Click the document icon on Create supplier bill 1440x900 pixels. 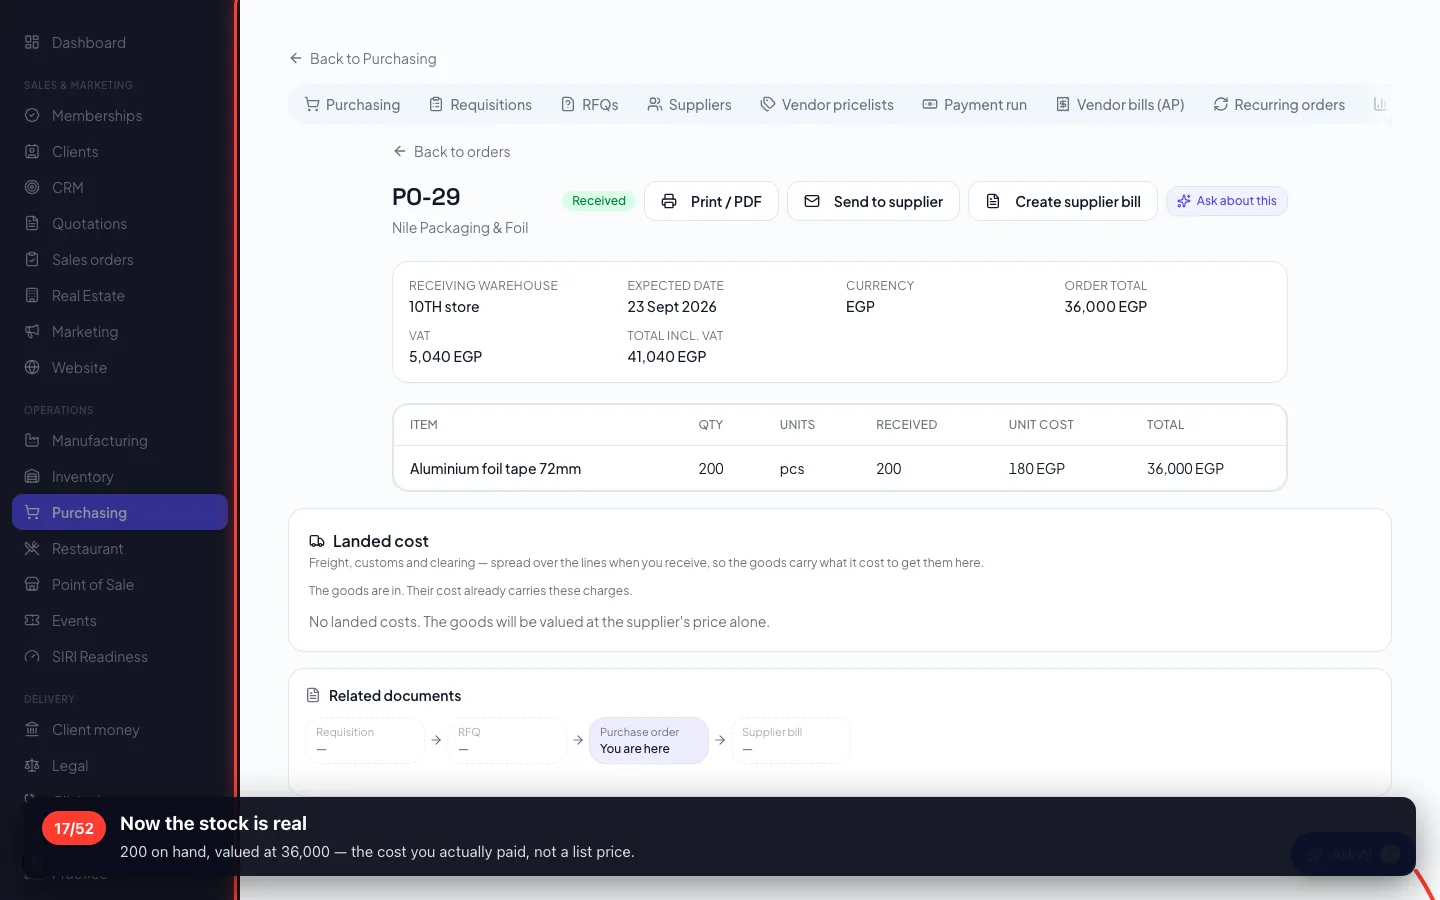pos(993,201)
